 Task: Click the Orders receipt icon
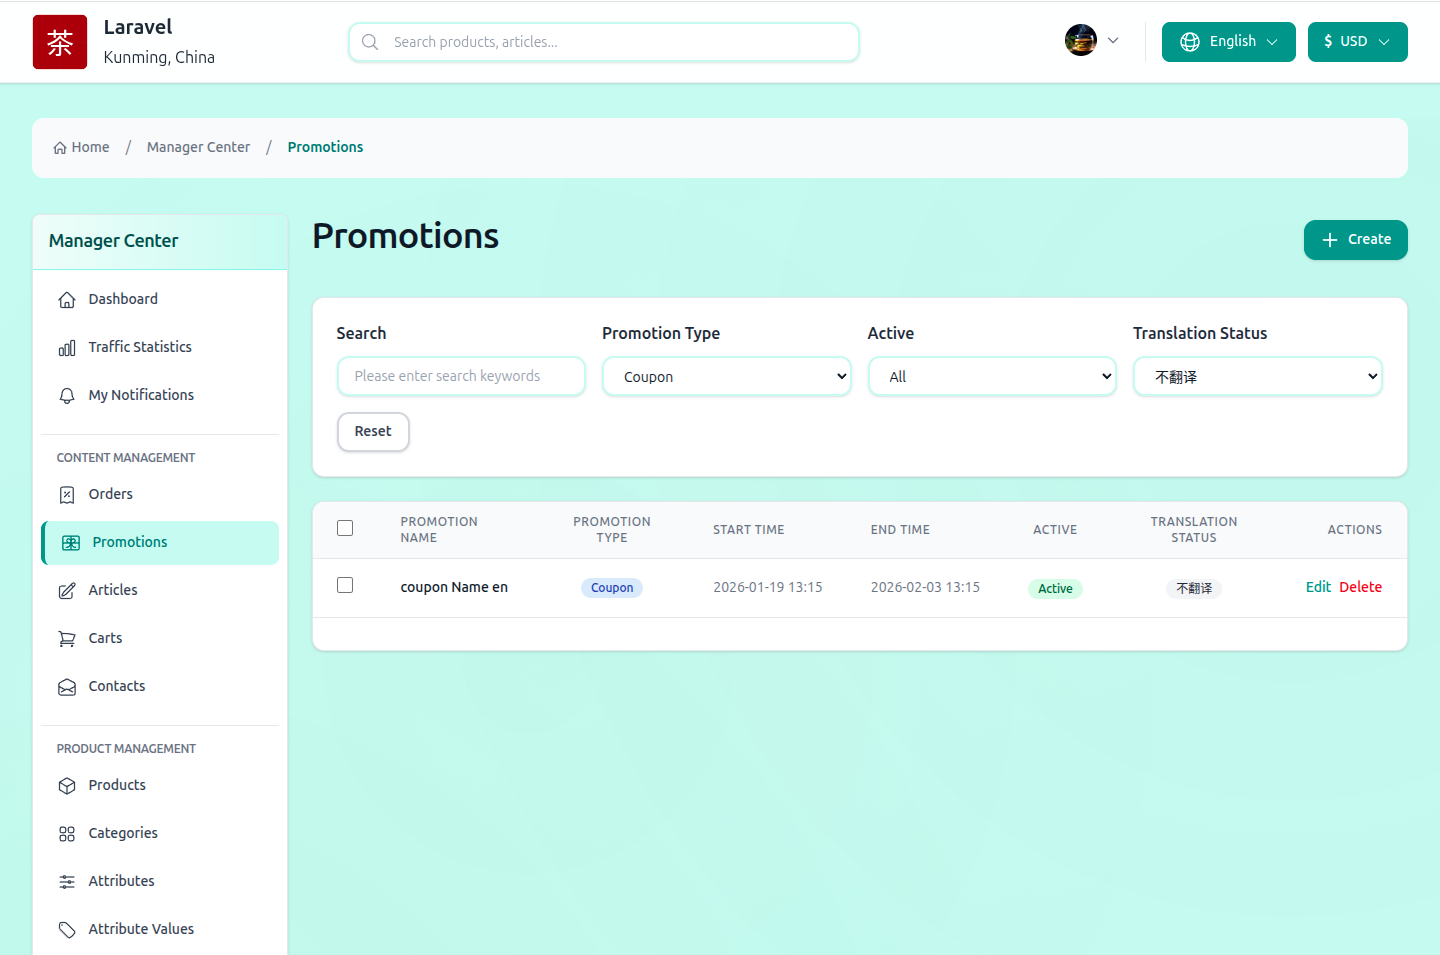[67, 495]
